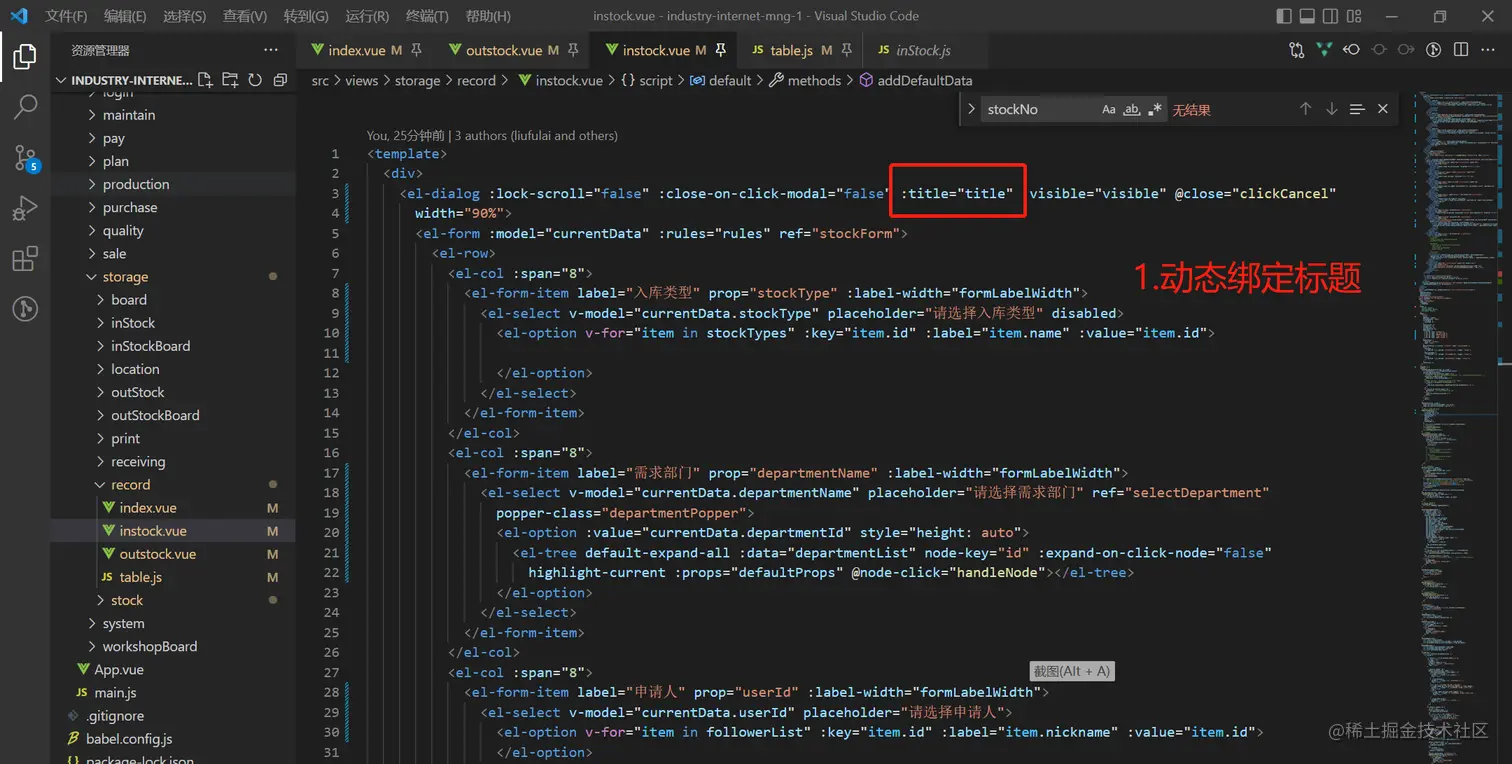Split the editor to the right

(x=1461, y=50)
